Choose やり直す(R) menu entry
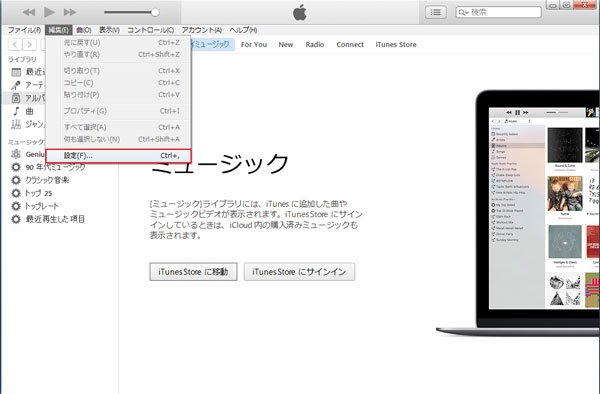 [x=118, y=54]
